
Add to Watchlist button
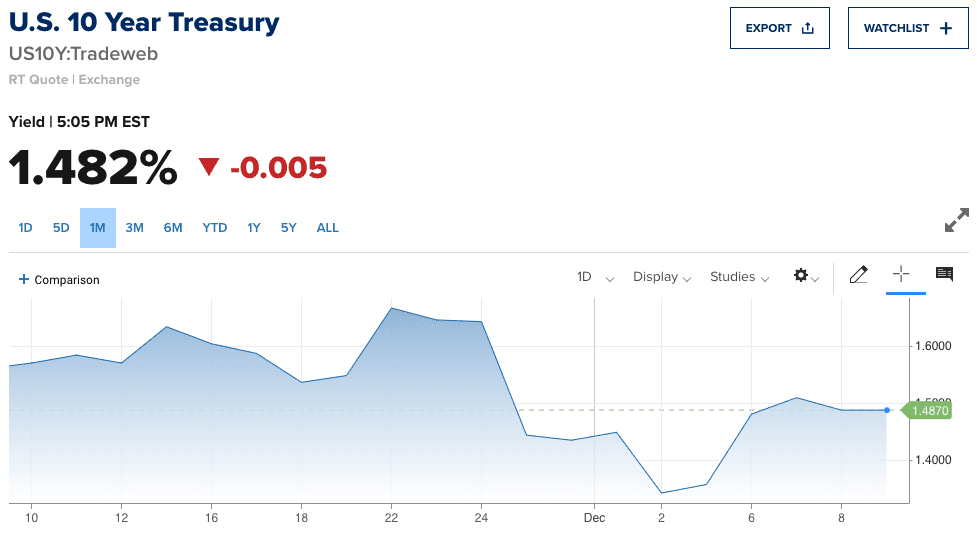908,28
